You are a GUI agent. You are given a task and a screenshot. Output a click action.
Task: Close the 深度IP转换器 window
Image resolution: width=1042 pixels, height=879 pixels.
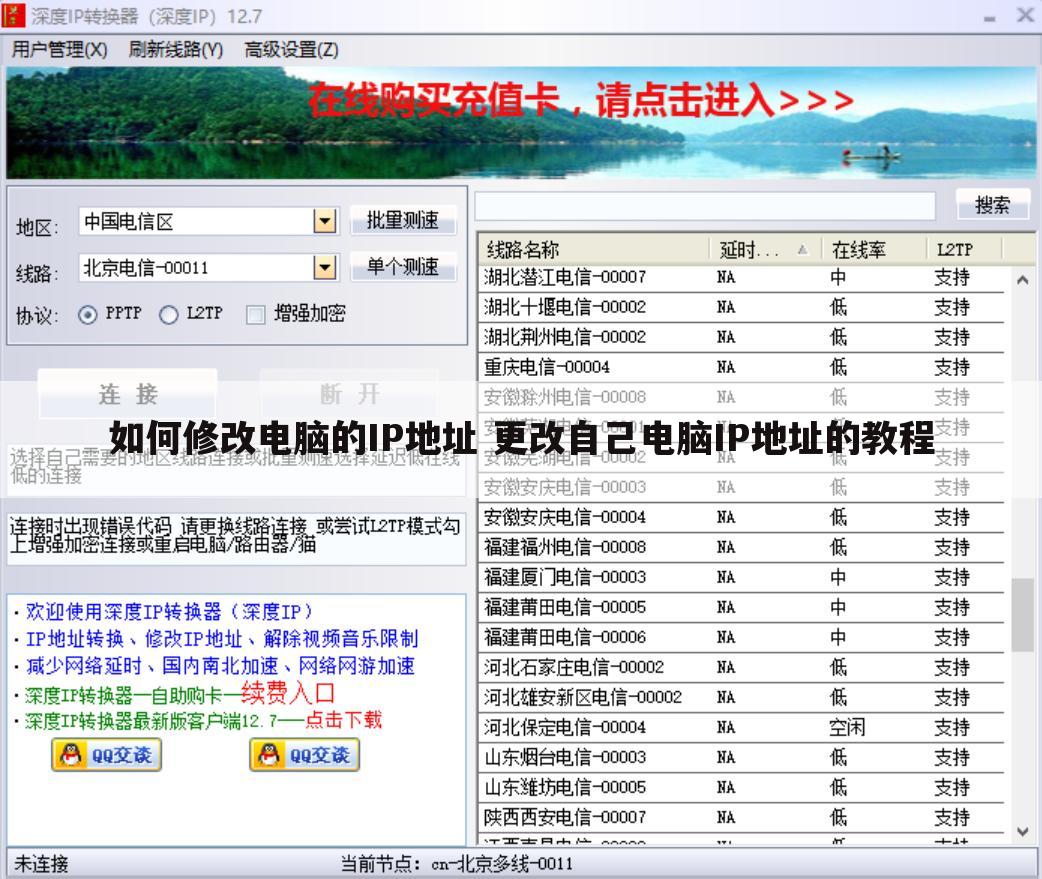point(1025,16)
